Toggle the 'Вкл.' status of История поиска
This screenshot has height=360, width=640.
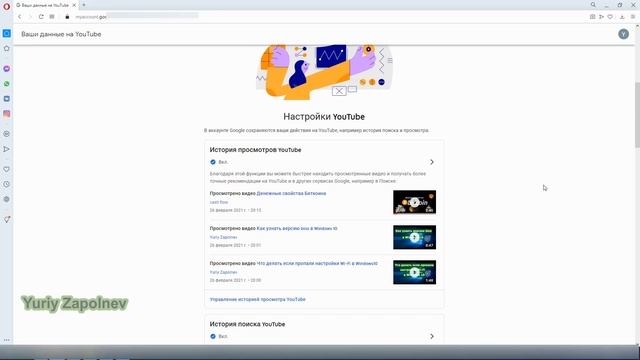click(x=218, y=336)
